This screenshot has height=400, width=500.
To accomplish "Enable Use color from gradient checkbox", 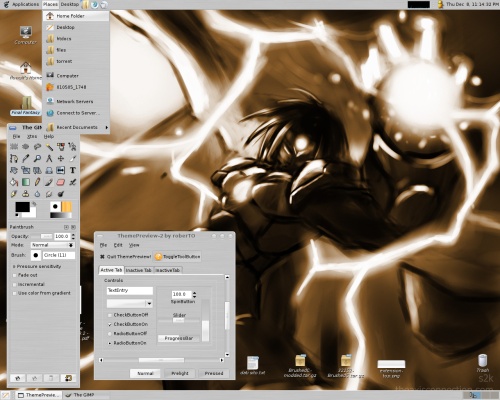I will click(x=14, y=293).
